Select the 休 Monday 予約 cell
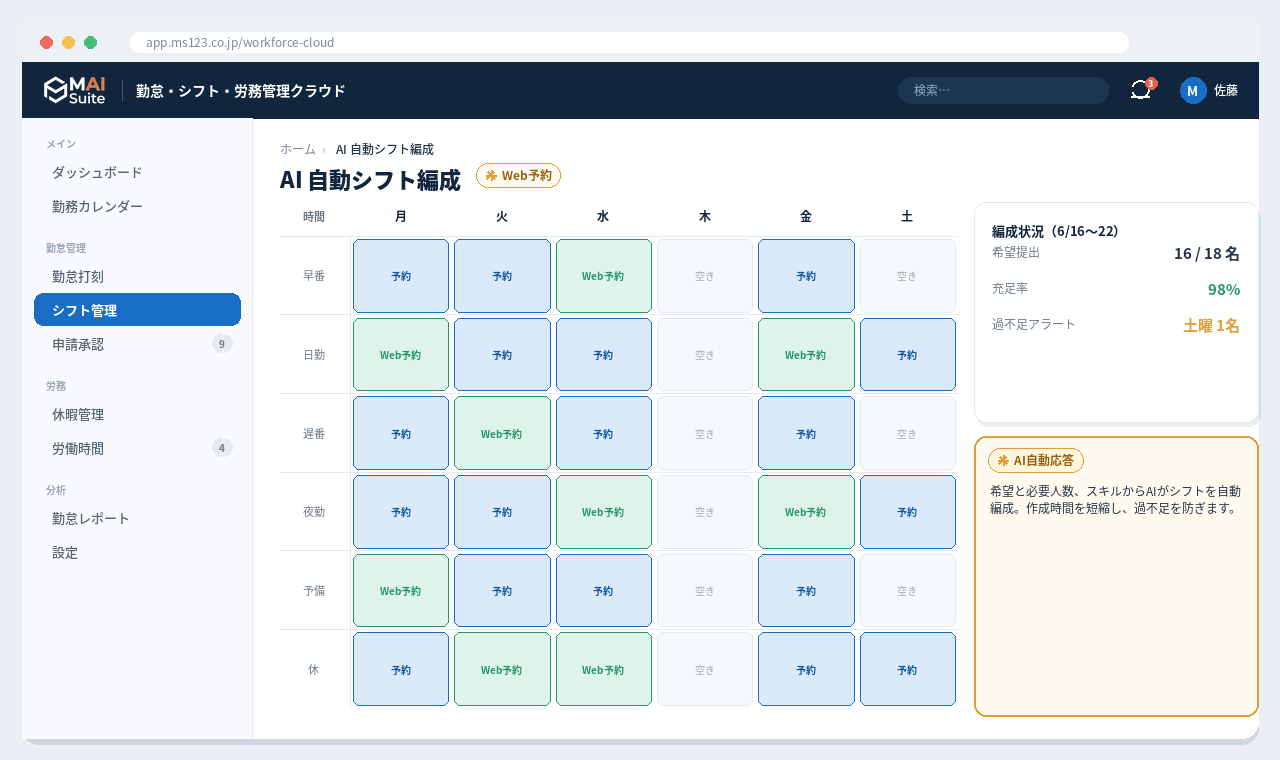 (401, 670)
